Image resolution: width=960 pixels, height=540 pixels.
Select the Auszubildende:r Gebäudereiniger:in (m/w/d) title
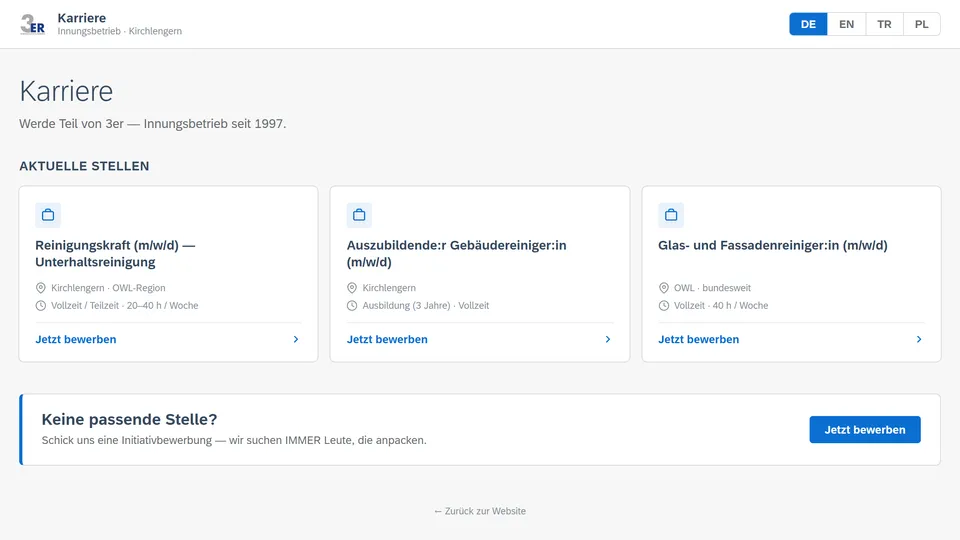click(x=457, y=253)
